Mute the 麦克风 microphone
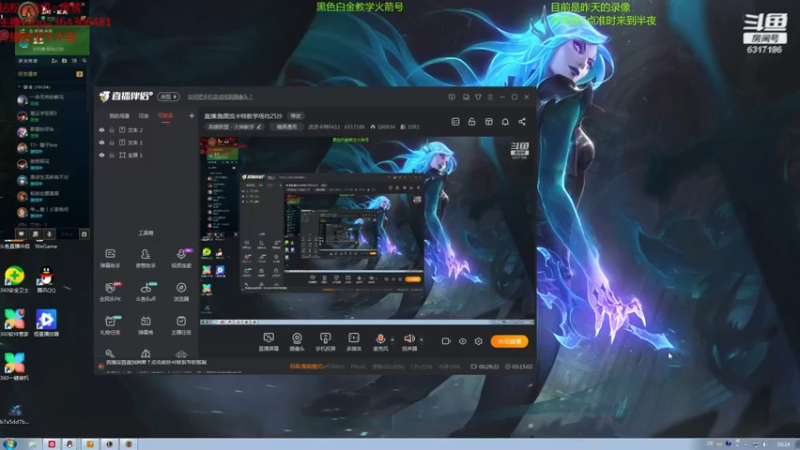This screenshot has width=800, height=450. [x=380, y=342]
